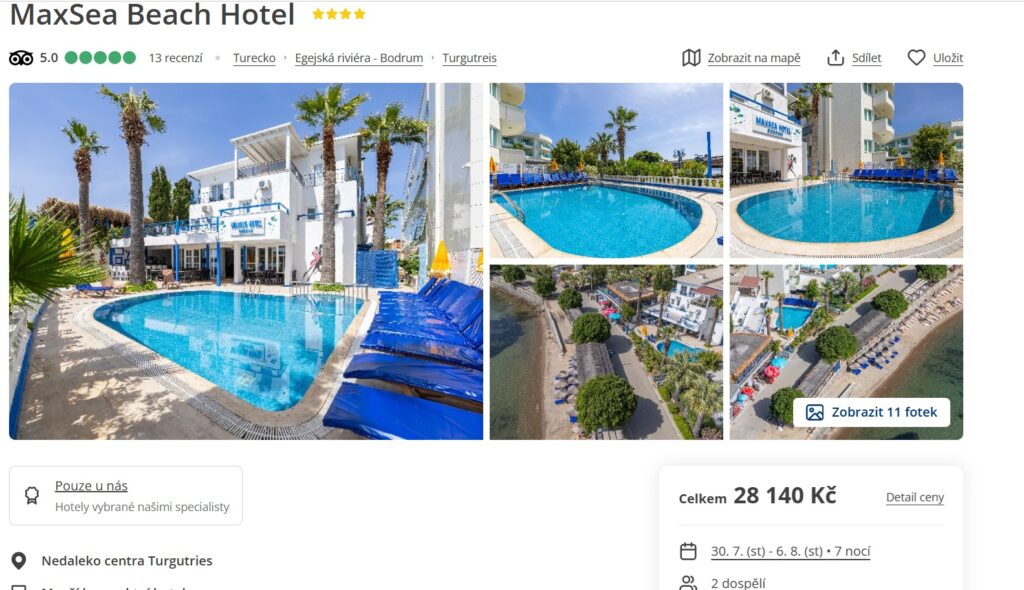Screen dimensions: 1024x590
Task: Open the Egejská riviéra - Bodrum breadcrumb
Action: pos(359,58)
